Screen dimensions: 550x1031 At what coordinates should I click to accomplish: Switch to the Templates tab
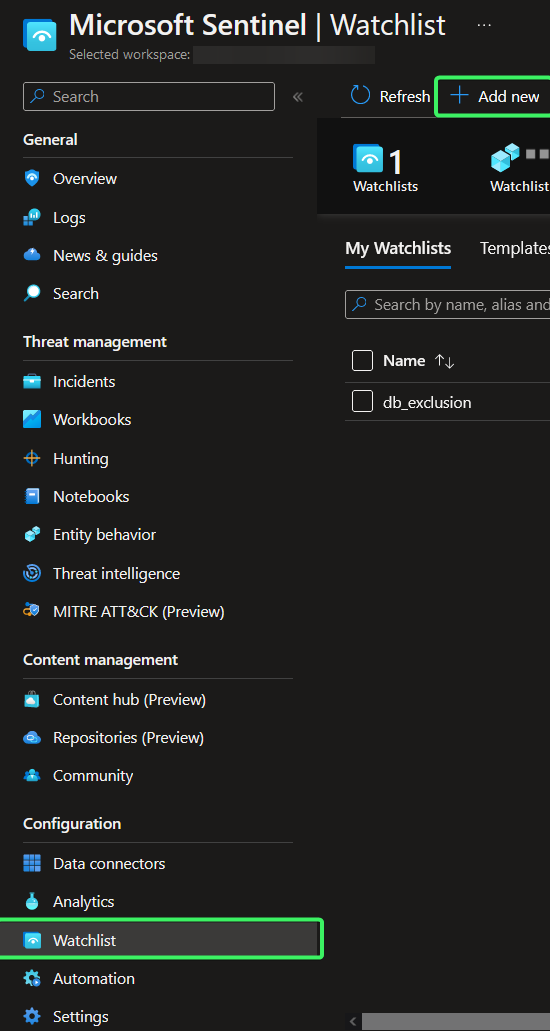(514, 249)
